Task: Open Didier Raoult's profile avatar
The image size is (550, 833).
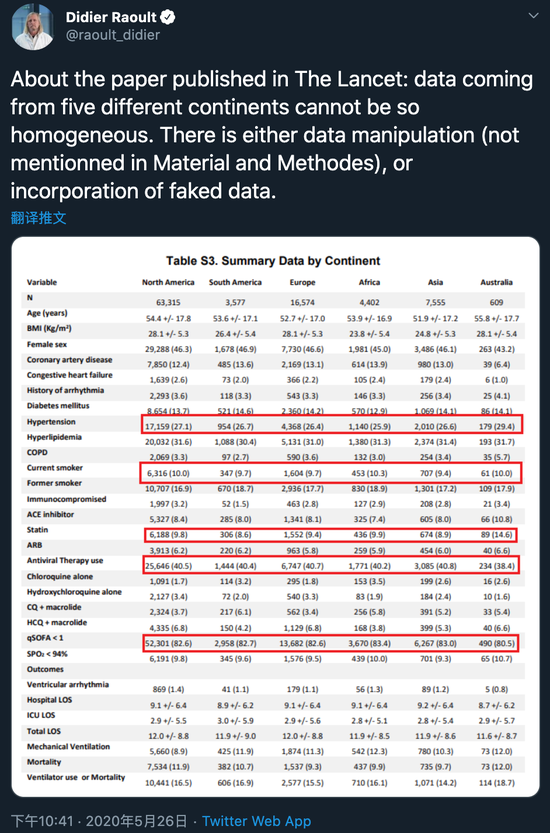Action: (x=33, y=27)
